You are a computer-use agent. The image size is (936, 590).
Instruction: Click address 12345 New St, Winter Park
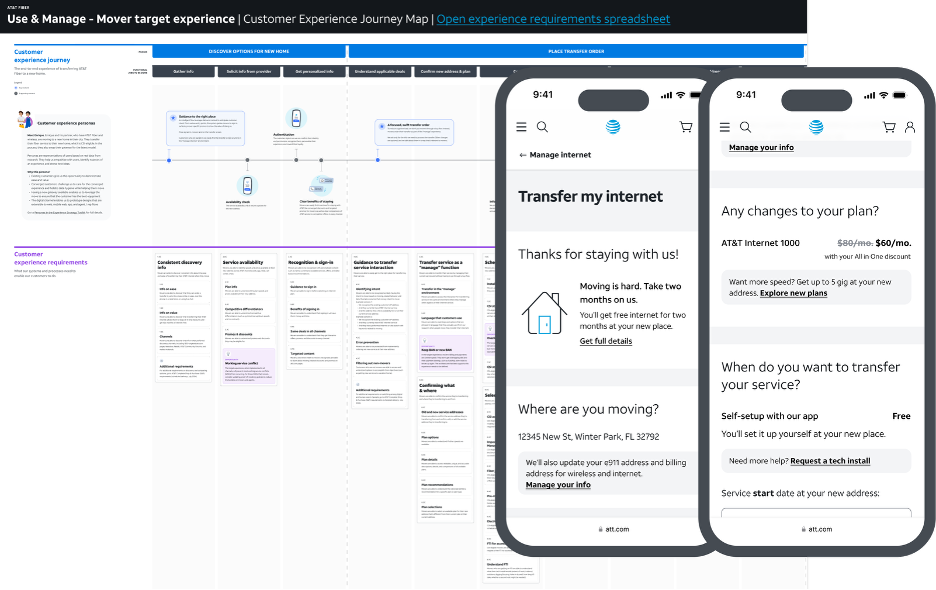(x=589, y=437)
